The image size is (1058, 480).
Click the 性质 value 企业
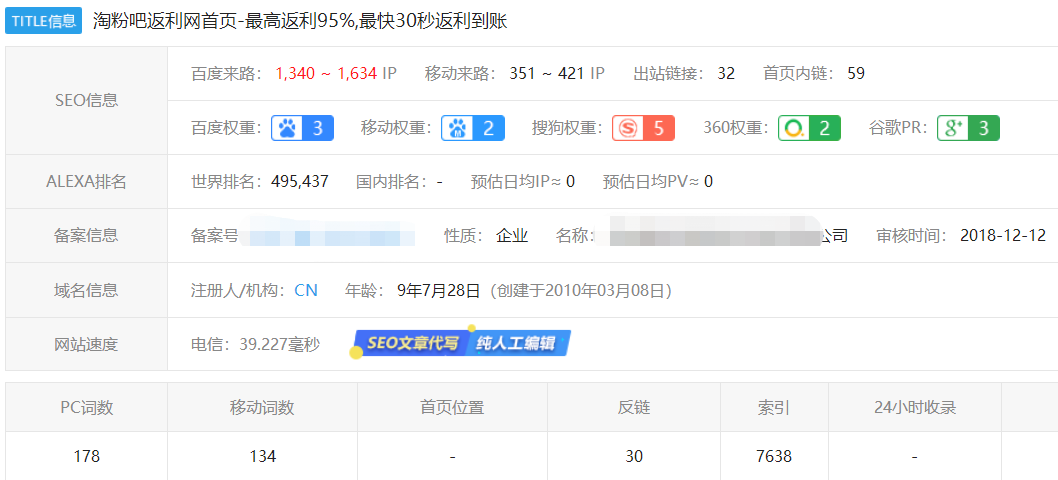[512, 236]
